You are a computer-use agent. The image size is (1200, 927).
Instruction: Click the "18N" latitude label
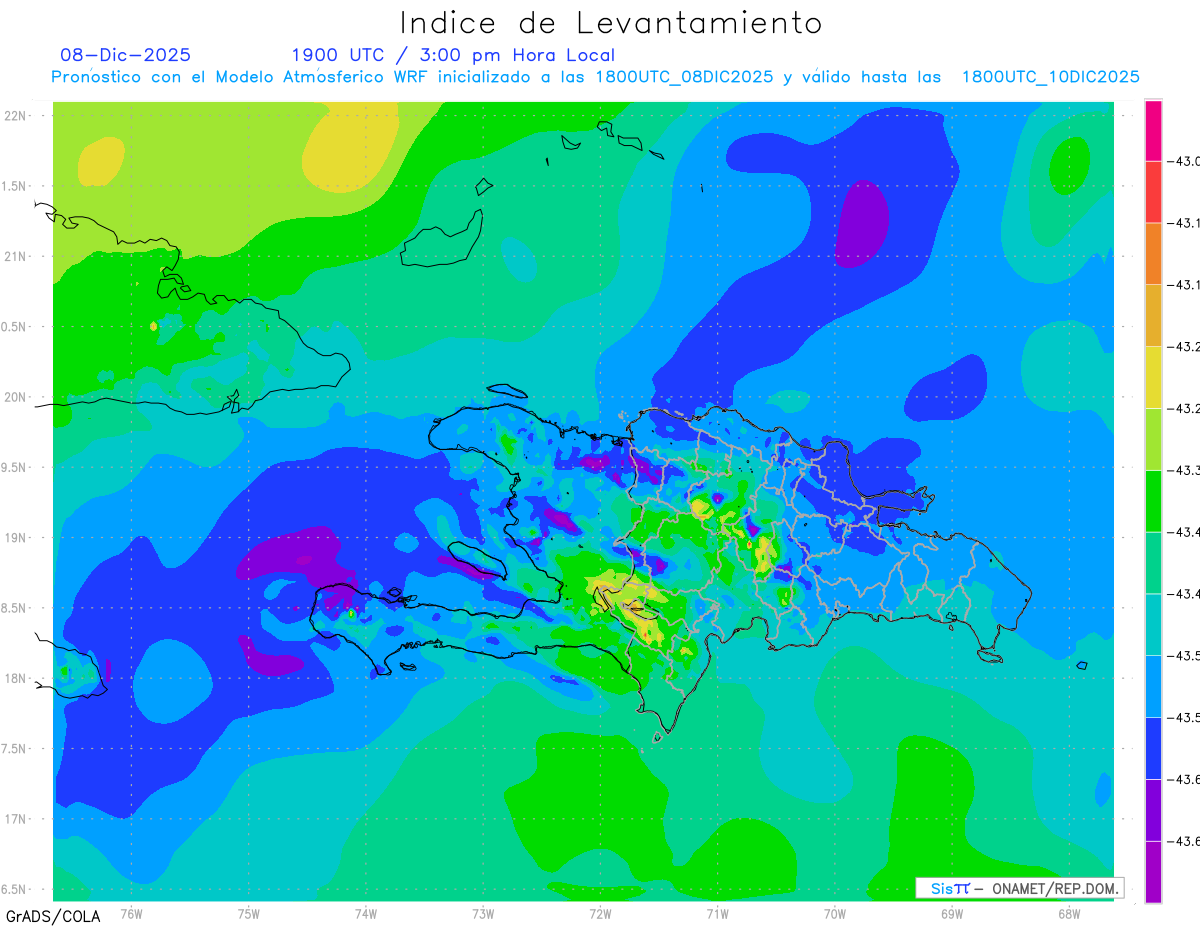17,679
